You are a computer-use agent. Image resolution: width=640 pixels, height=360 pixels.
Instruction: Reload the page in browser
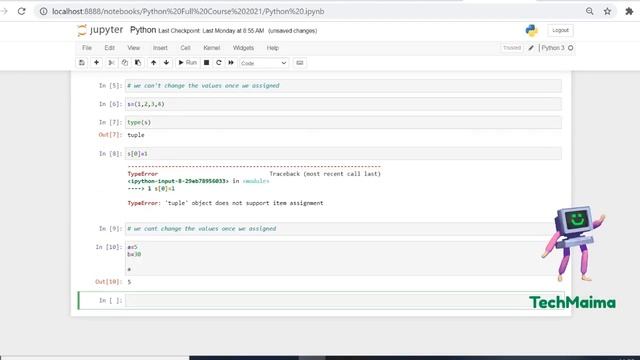coord(22,11)
